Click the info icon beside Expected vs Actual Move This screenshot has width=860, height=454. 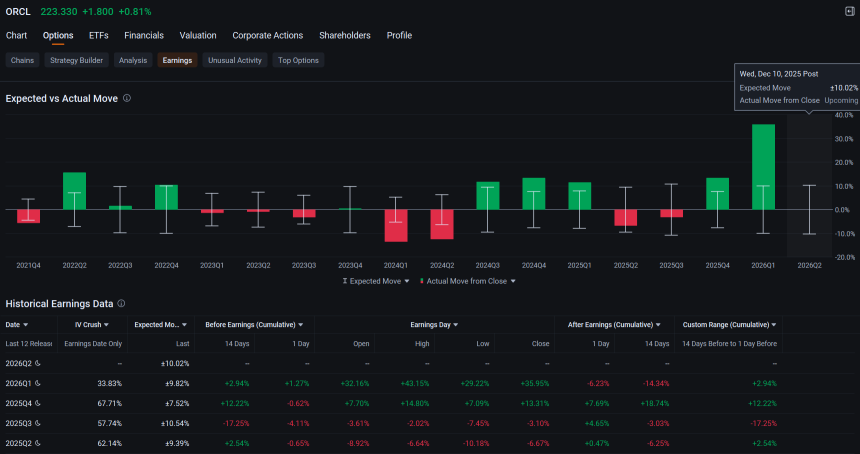point(127,98)
